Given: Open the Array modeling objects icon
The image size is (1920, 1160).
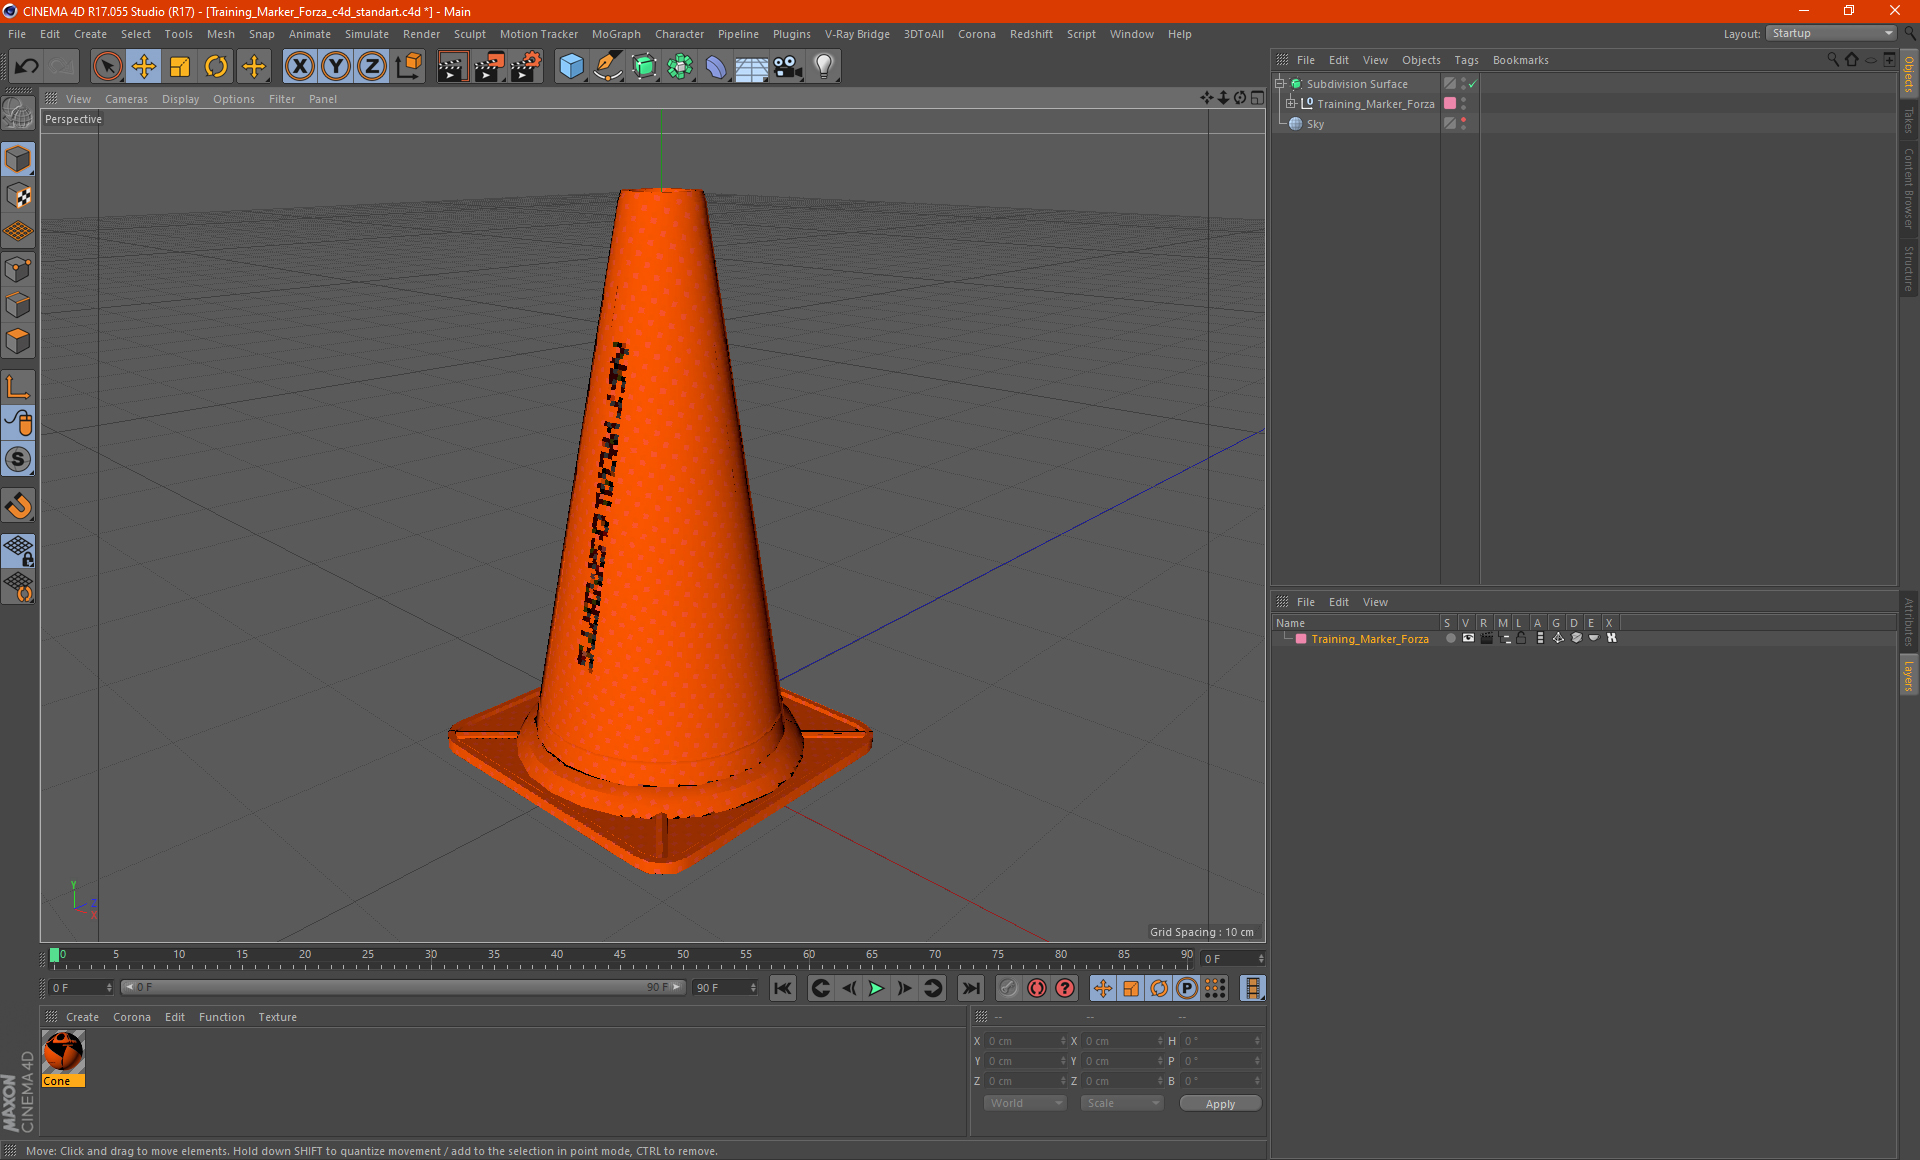Looking at the screenshot, I should [x=680, y=67].
